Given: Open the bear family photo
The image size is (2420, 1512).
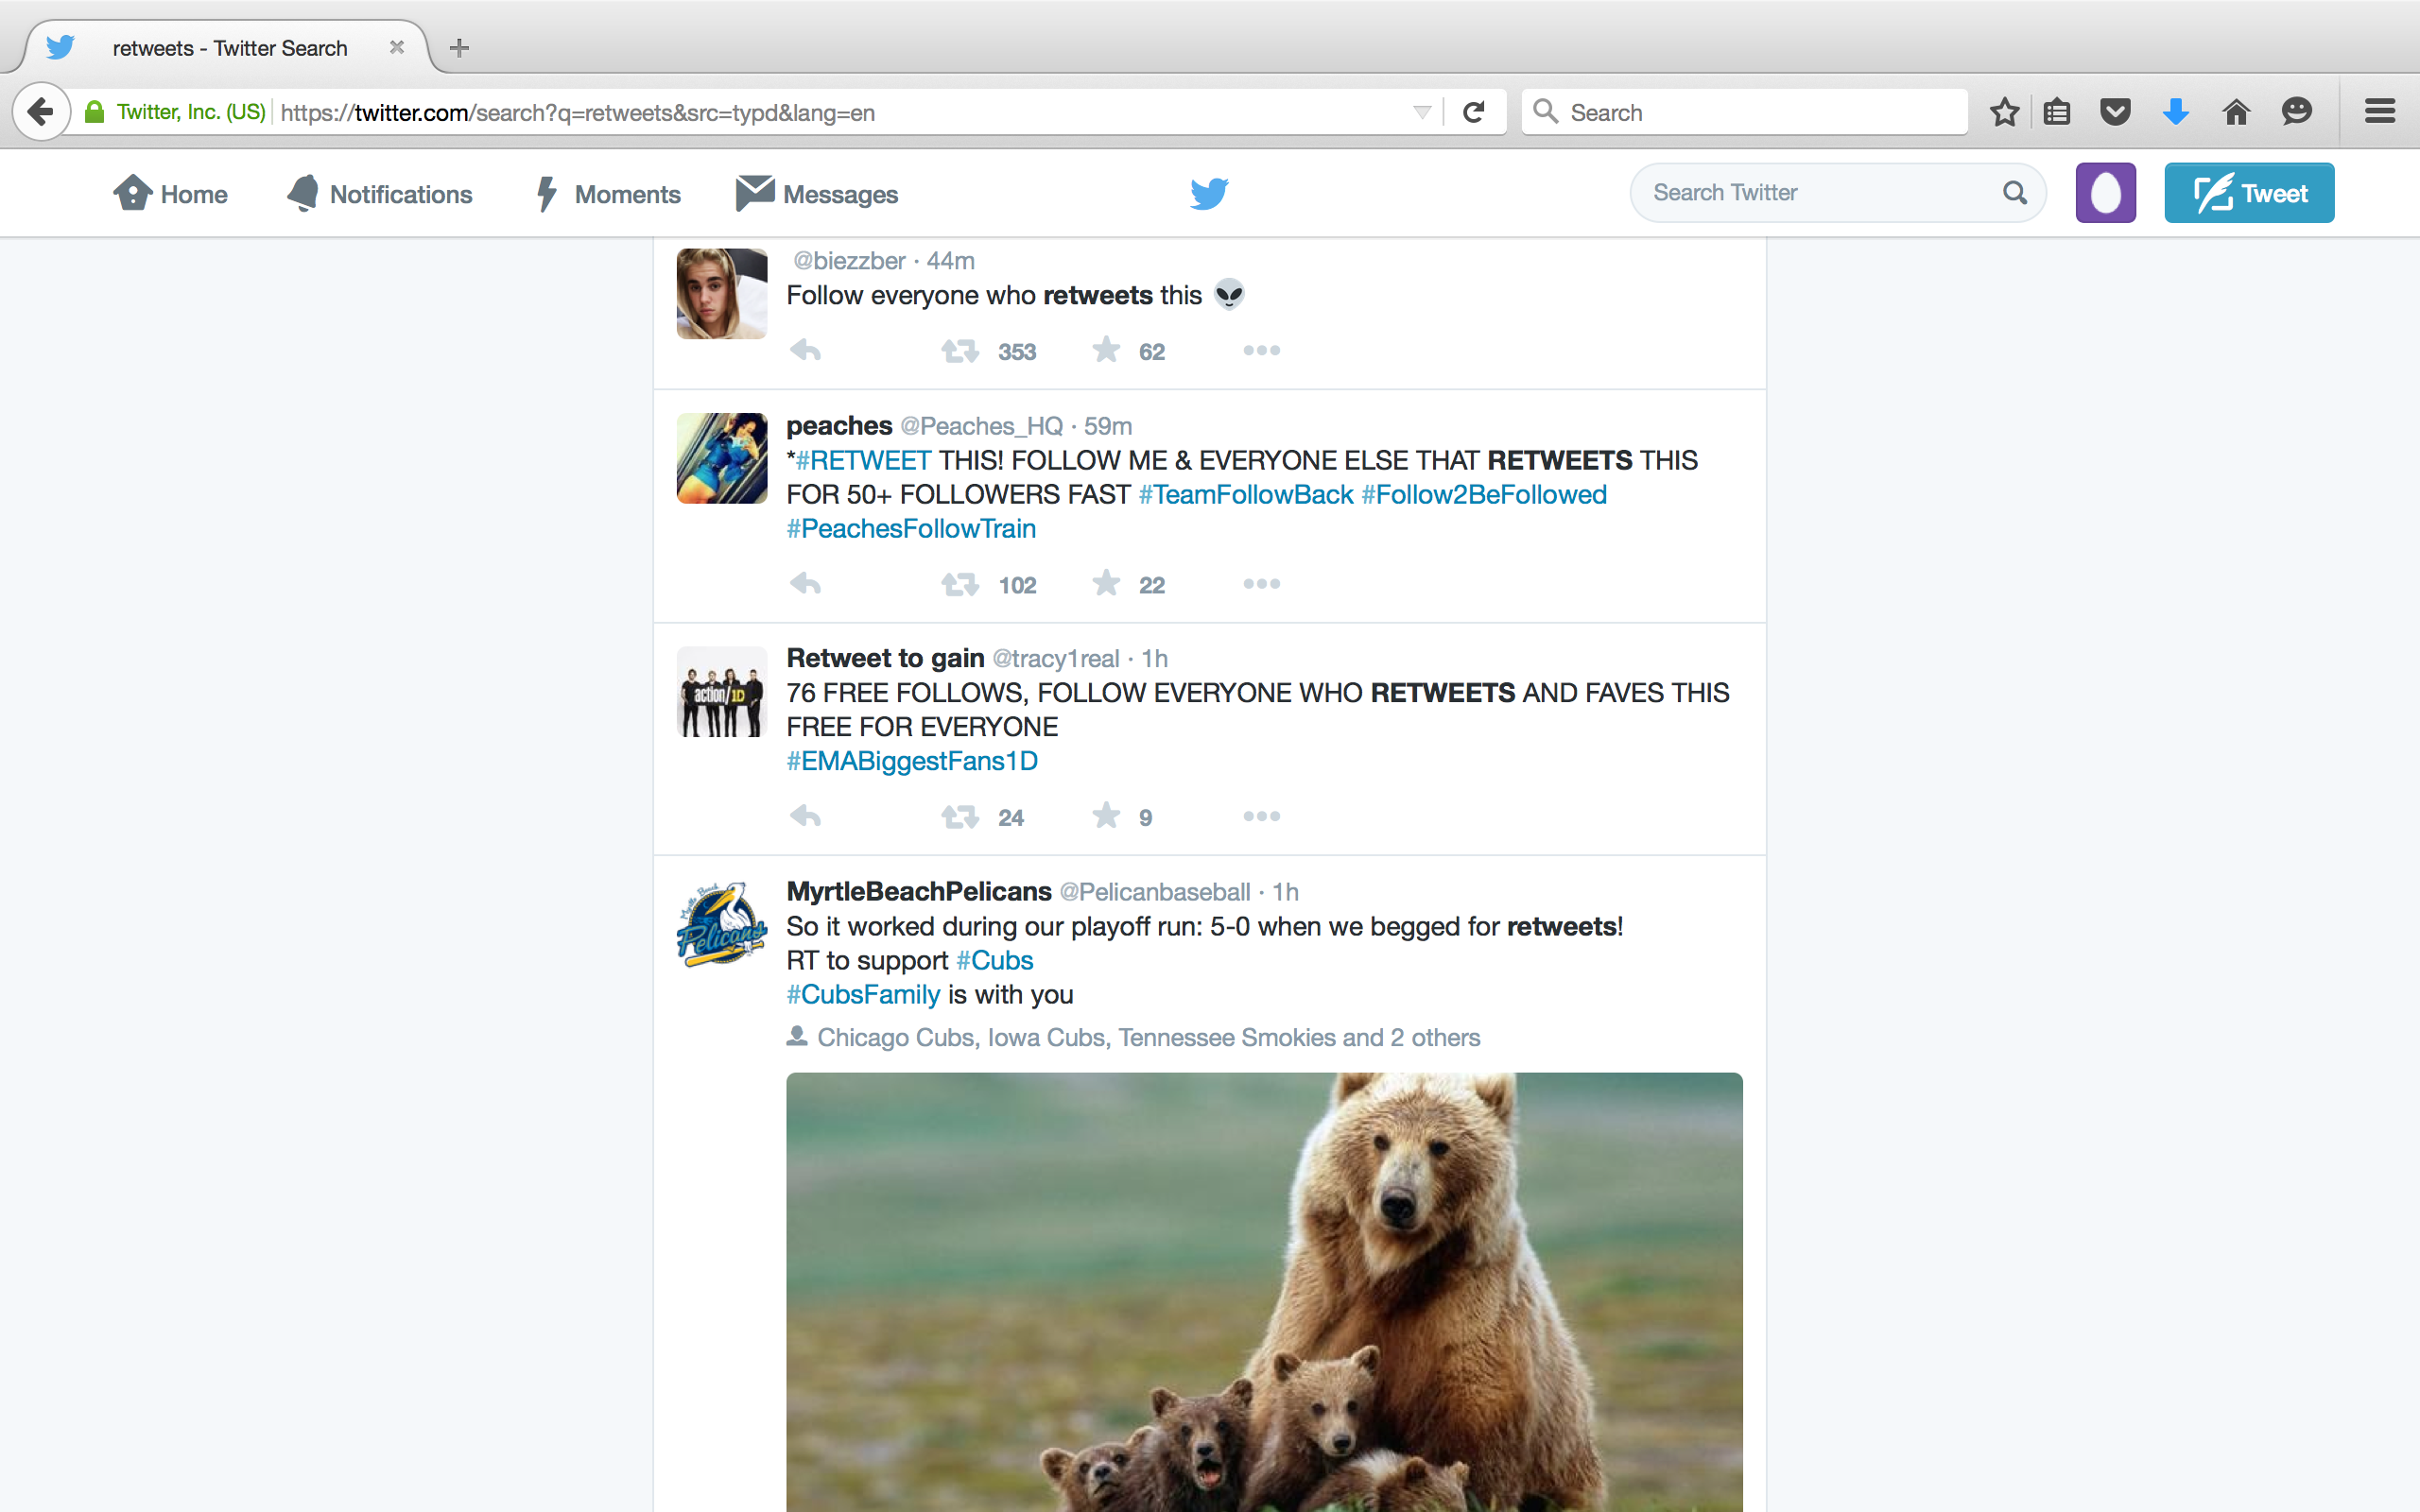Looking at the screenshot, I should (x=1264, y=1292).
